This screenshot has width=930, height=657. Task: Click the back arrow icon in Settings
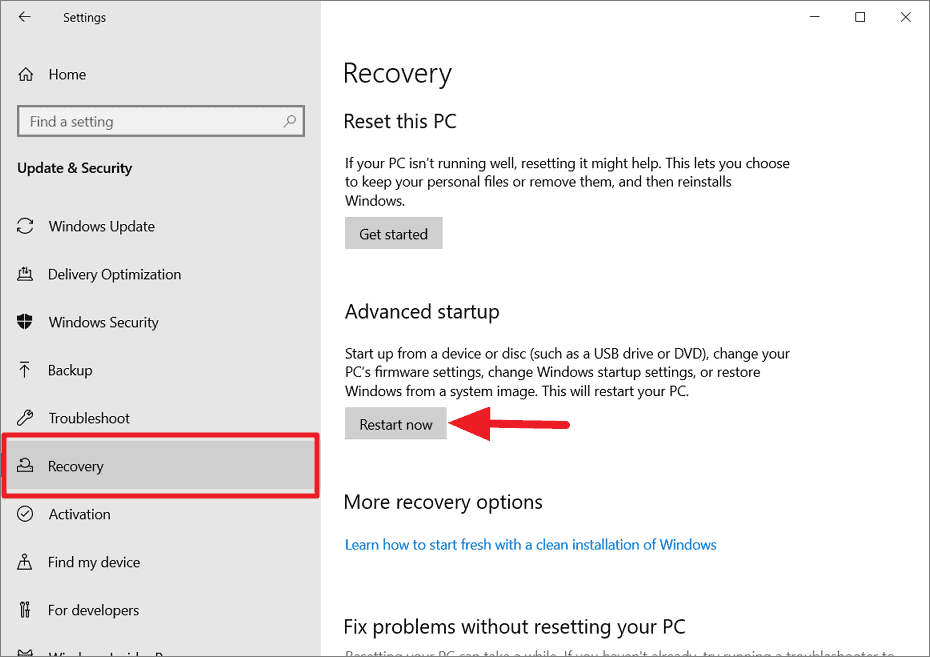coord(24,17)
